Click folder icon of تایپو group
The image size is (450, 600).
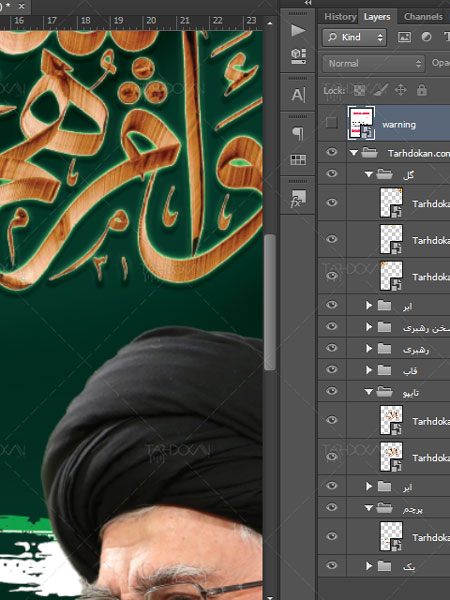[x=385, y=391]
